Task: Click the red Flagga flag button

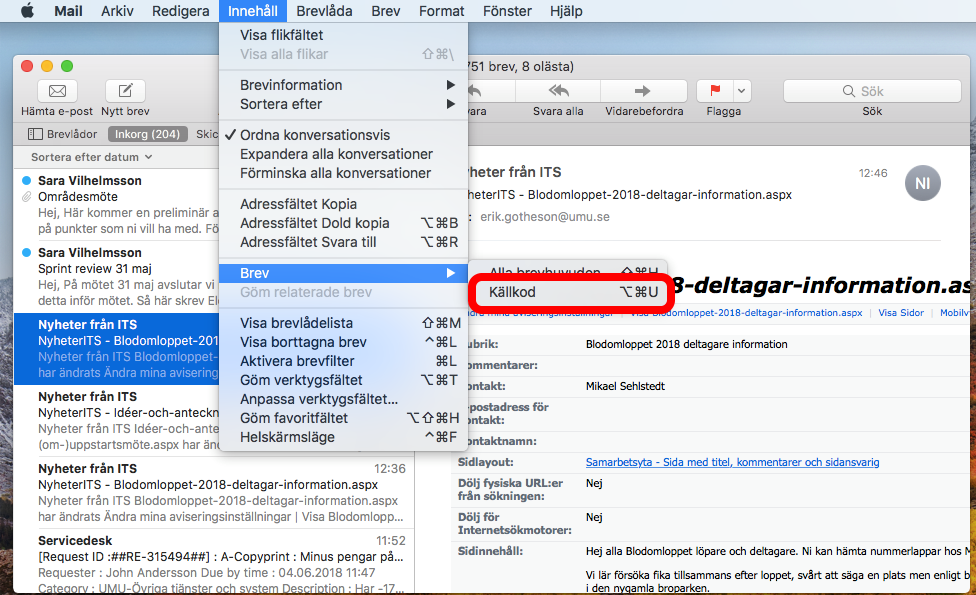Action: [715, 91]
